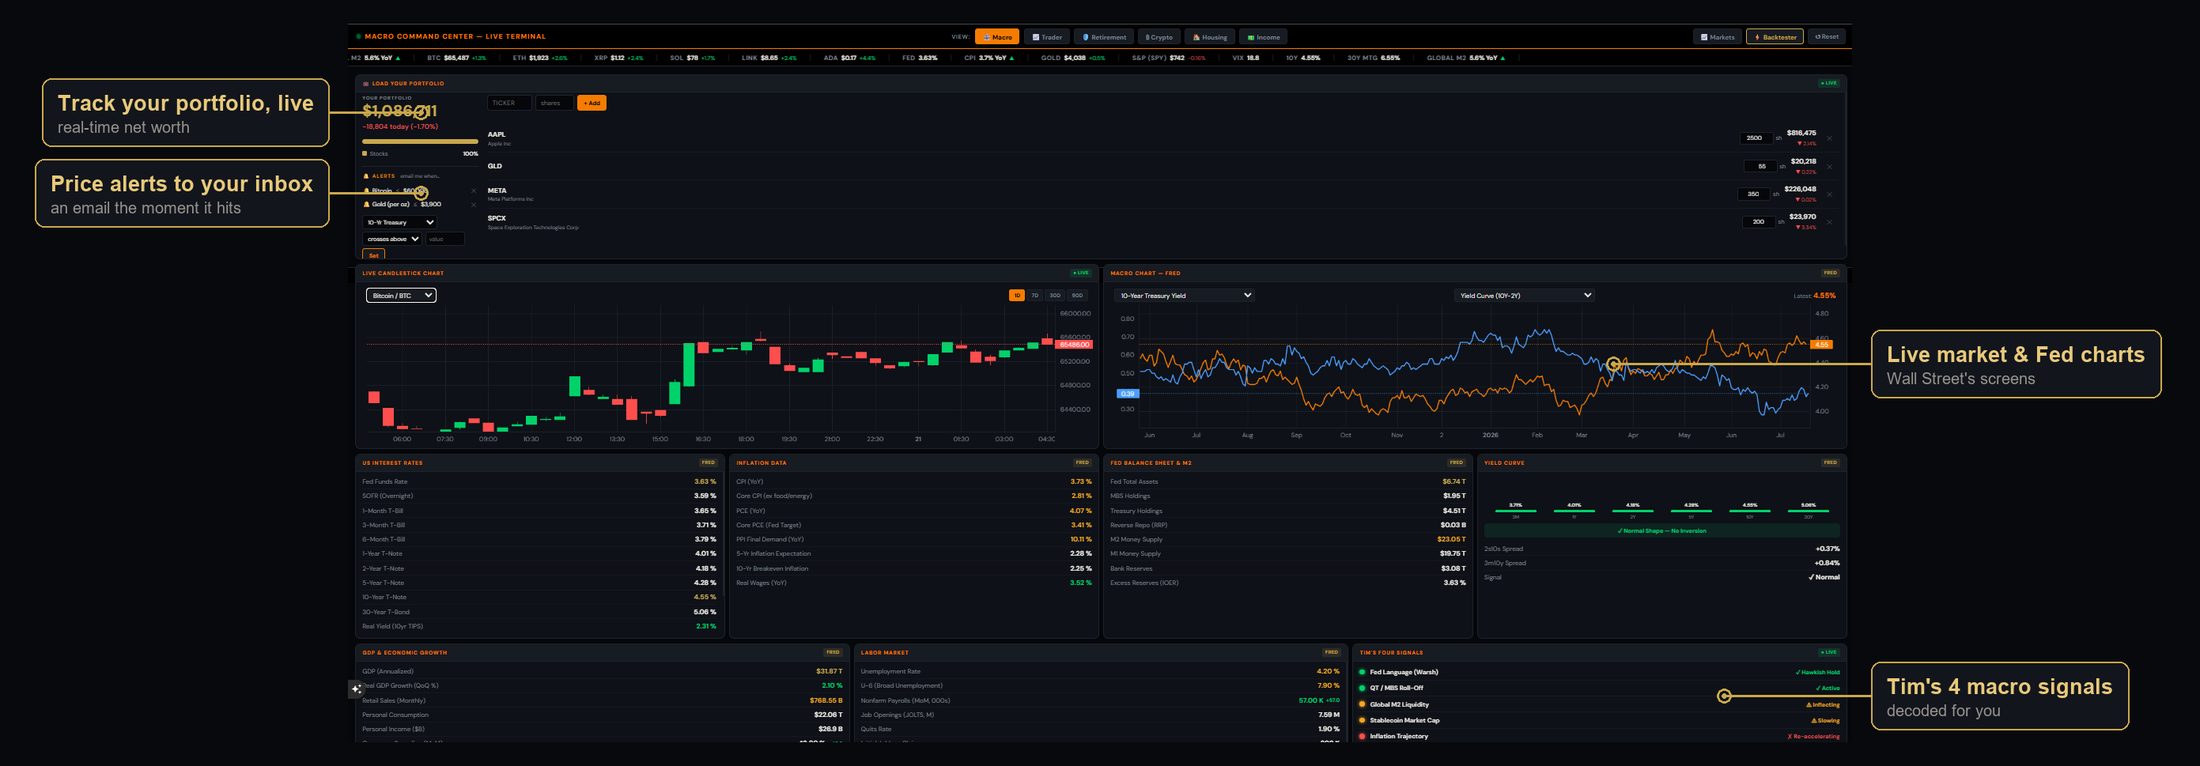Viewport: 2200px width, 766px height.
Task: Edit the SPCX share count field (200)
Action: [1759, 222]
